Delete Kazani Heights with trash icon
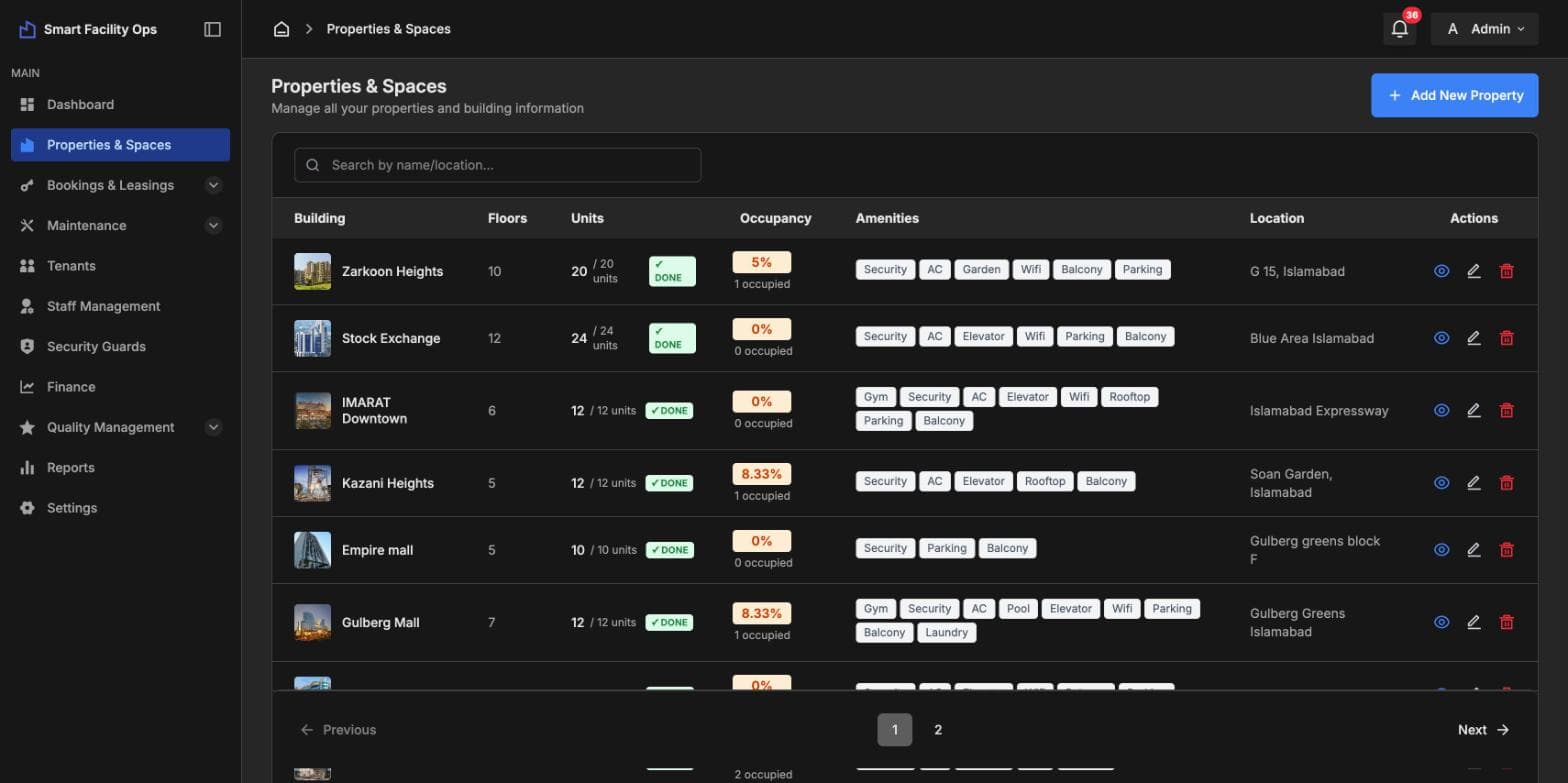 1506,482
